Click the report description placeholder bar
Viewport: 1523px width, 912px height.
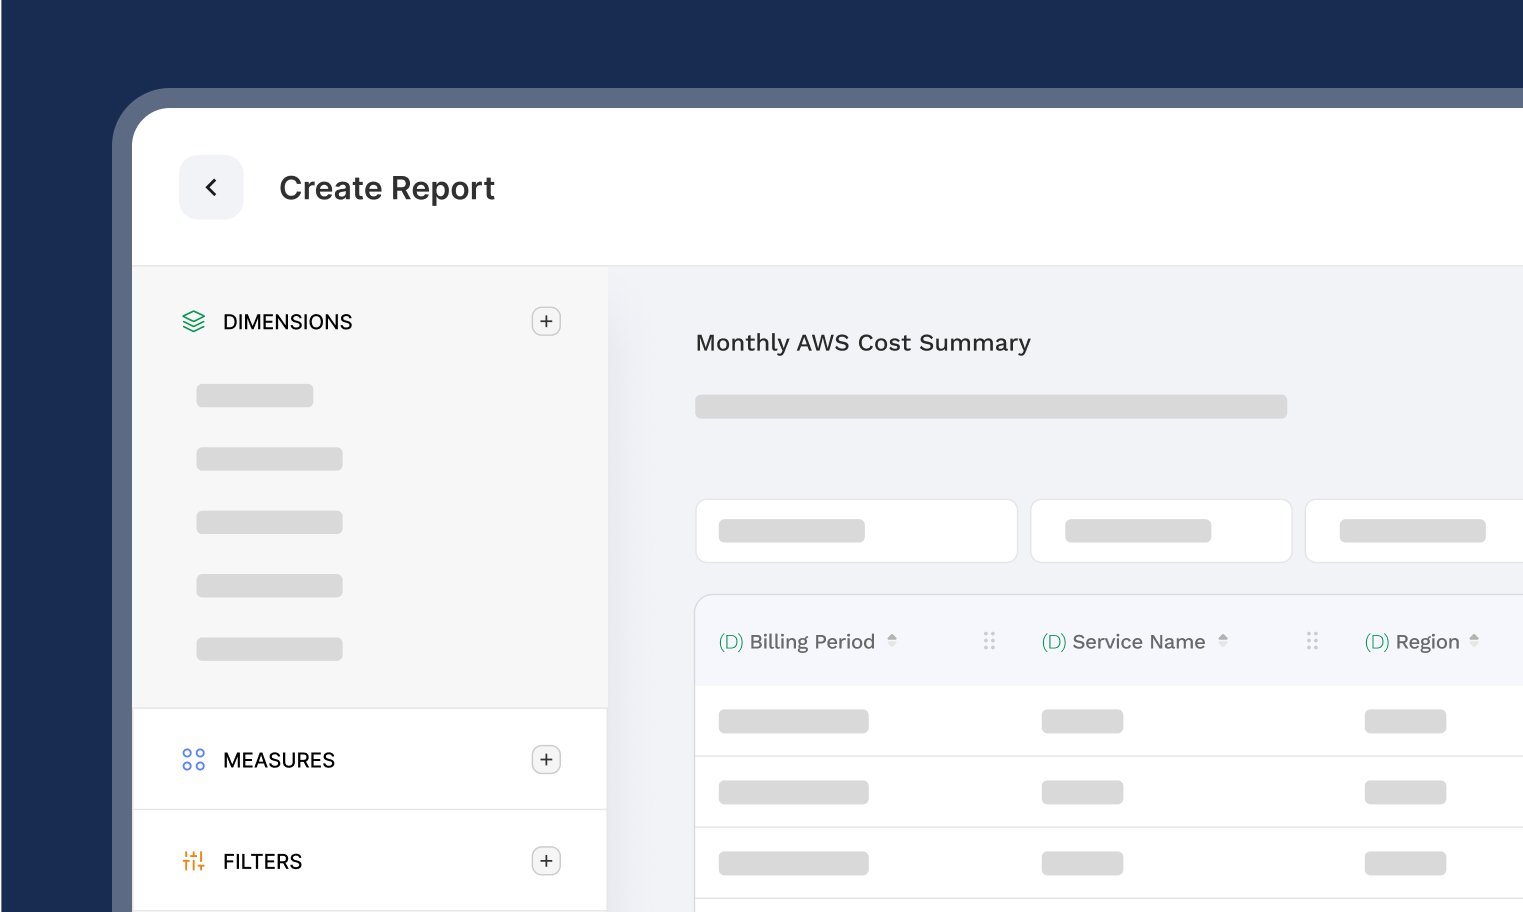990,407
